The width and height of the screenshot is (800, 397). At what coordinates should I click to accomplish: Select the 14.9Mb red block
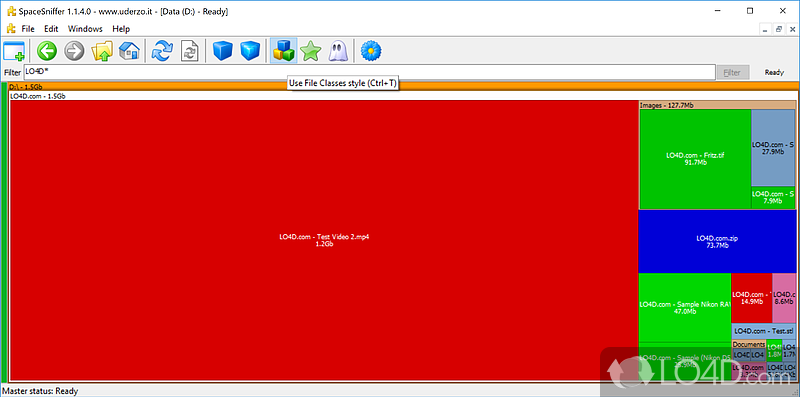pos(752,298)
